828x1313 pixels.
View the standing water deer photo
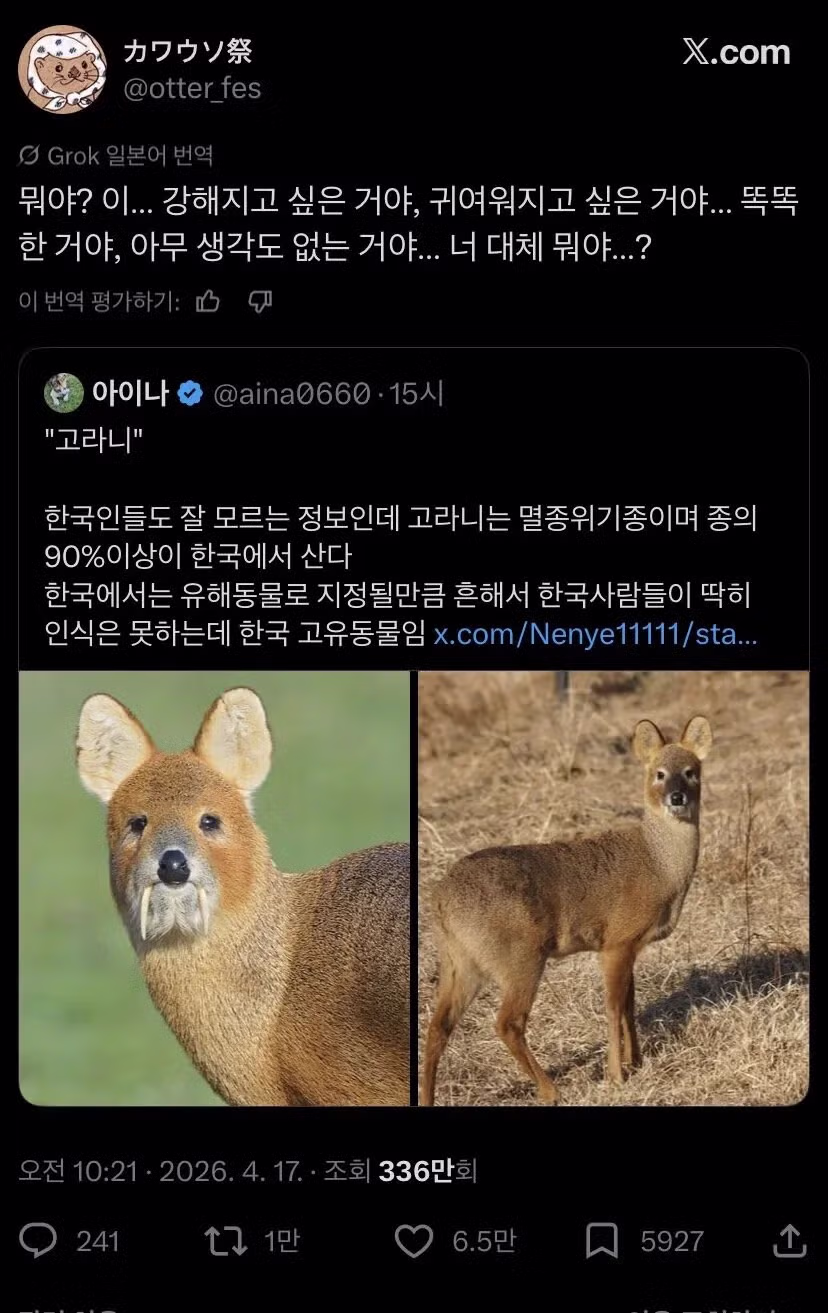point(613,887)
